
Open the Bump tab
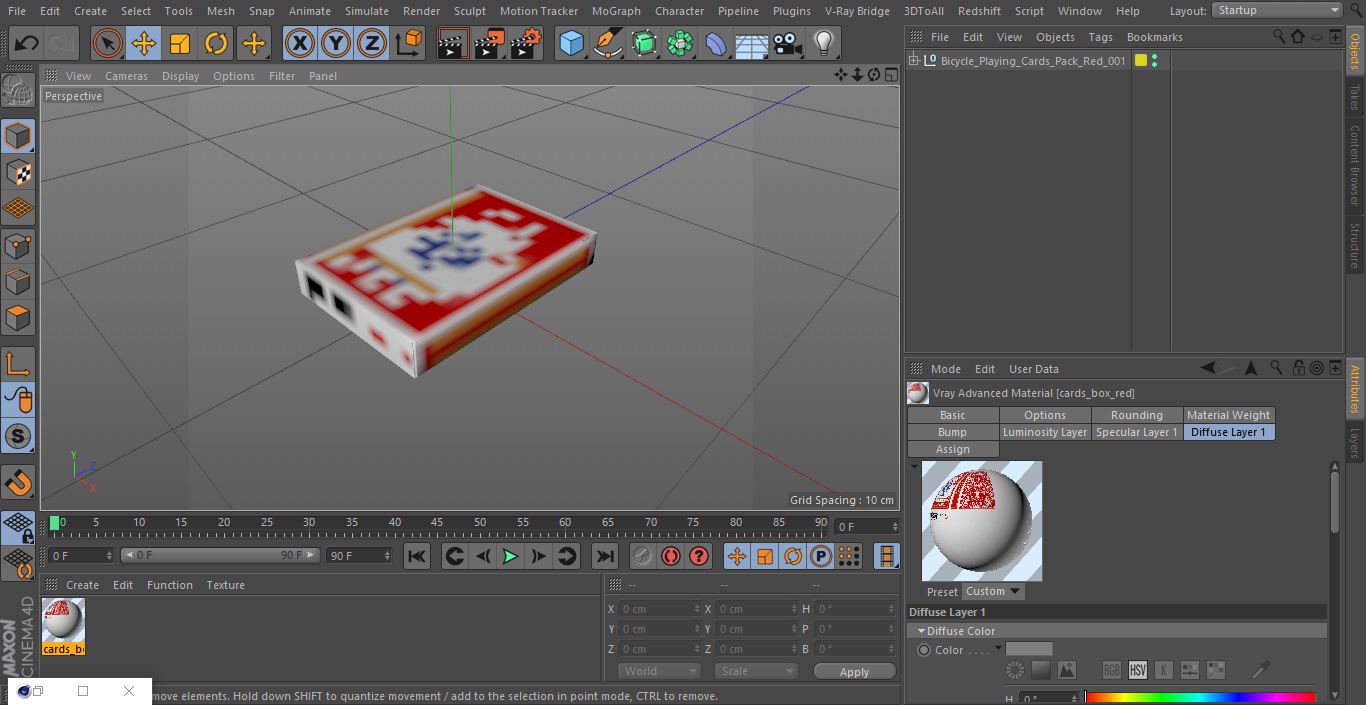[953, 432]
